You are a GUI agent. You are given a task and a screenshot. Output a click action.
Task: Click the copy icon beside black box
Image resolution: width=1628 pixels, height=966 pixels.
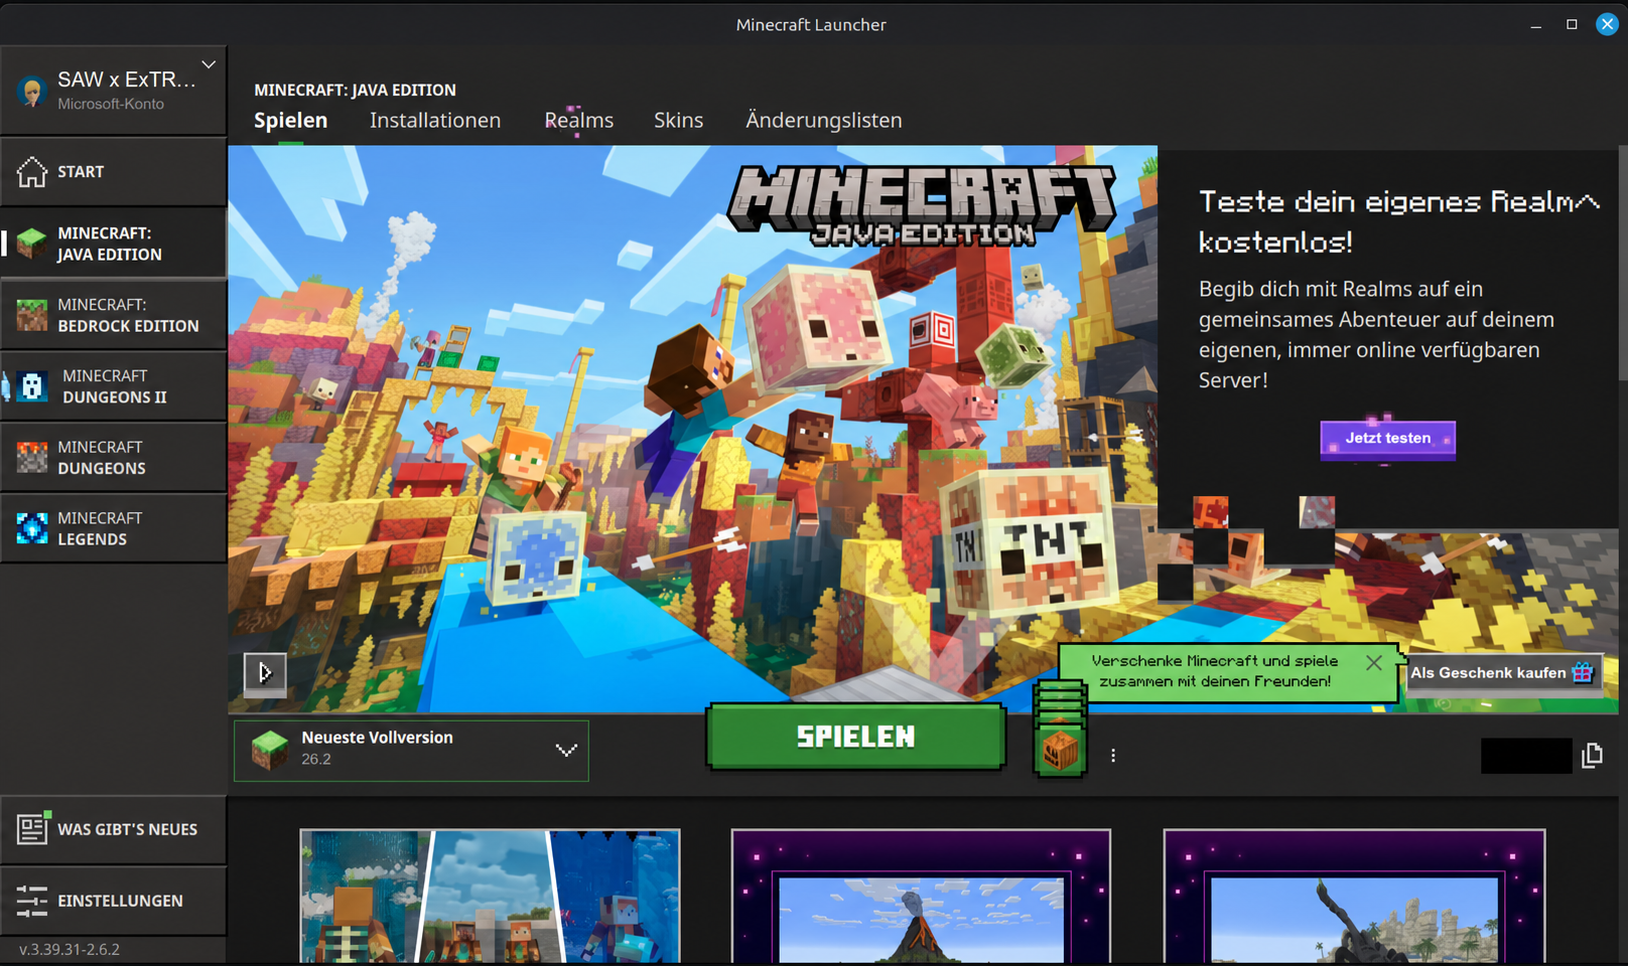point(1592,755)
